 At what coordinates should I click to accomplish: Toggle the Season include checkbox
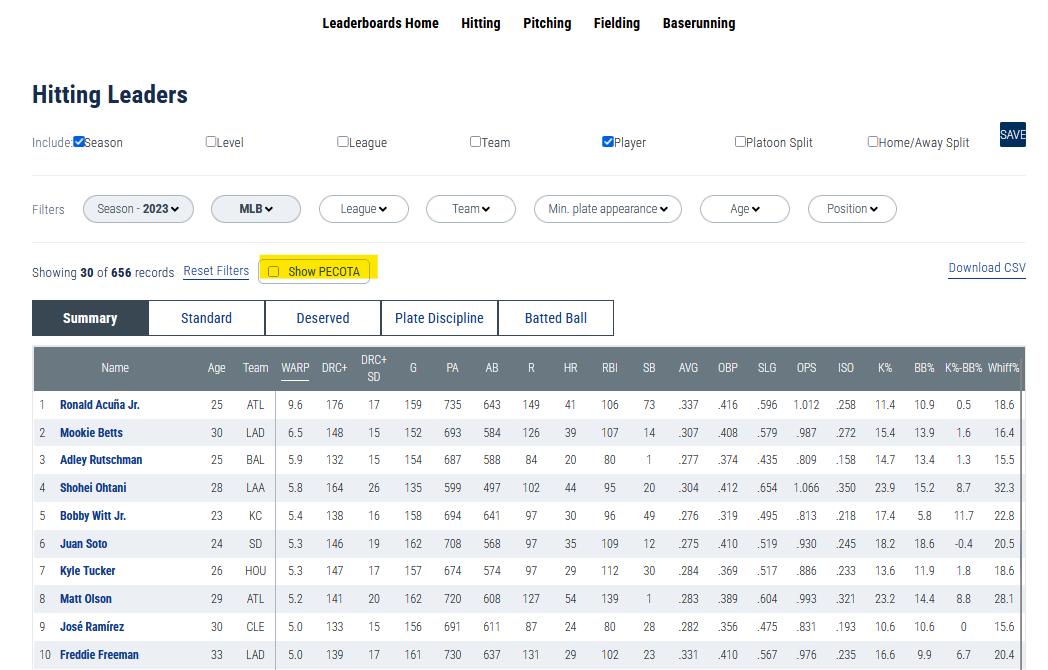click(79, 142)
